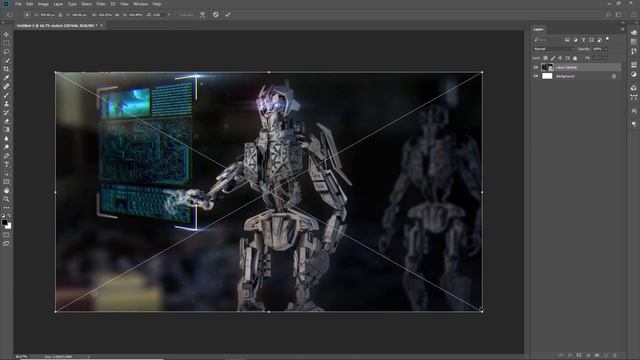The image size is (640, 360).
Task: Open the Filter menu
Action: pyautogui.click(x=101, y=4)
